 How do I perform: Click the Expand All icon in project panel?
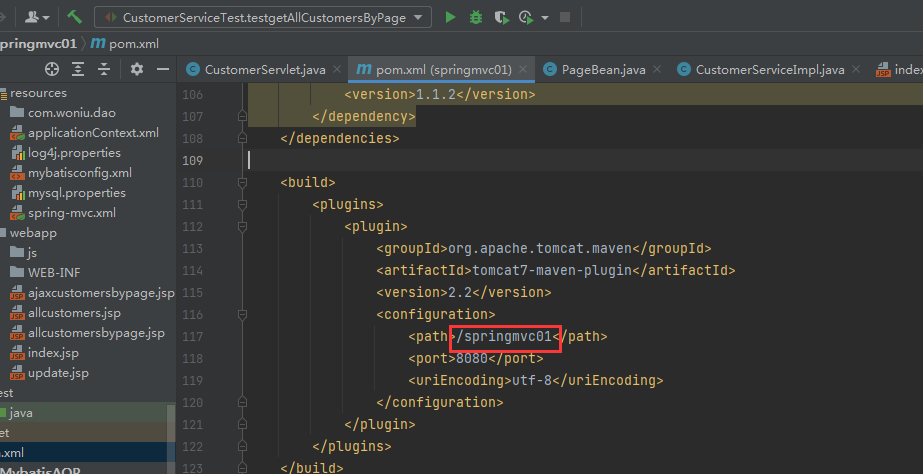78,69
